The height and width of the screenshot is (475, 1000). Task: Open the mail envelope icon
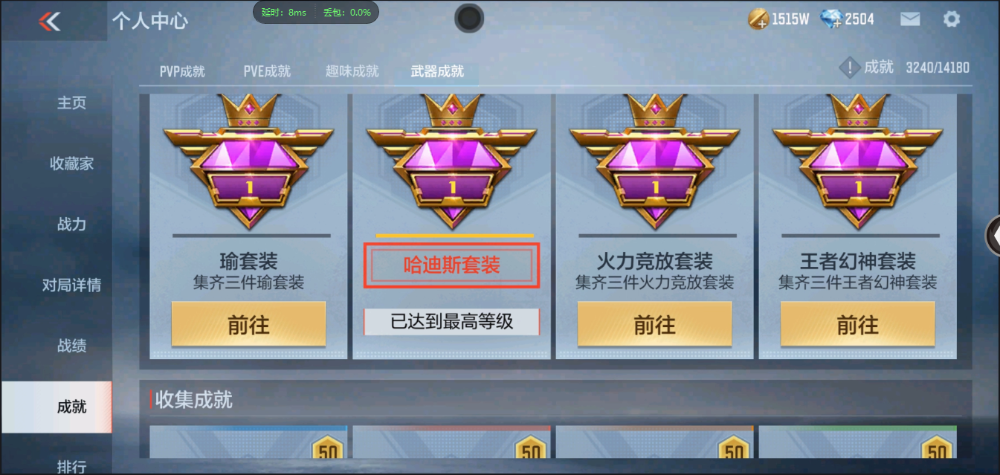point(910,19)
